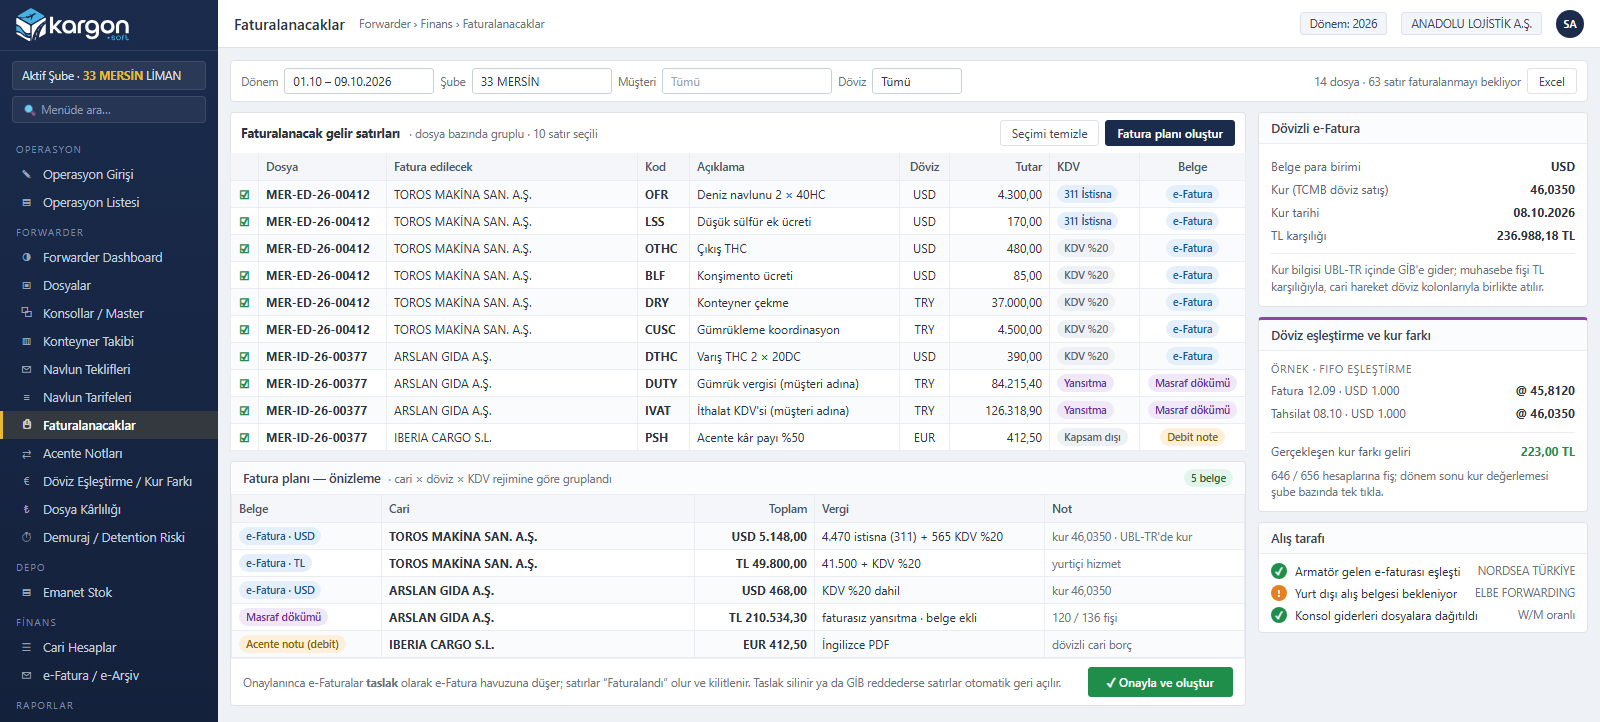Click the Operasyon Listesi sidebar icon
1600x722 pixels.
point(27,203)
